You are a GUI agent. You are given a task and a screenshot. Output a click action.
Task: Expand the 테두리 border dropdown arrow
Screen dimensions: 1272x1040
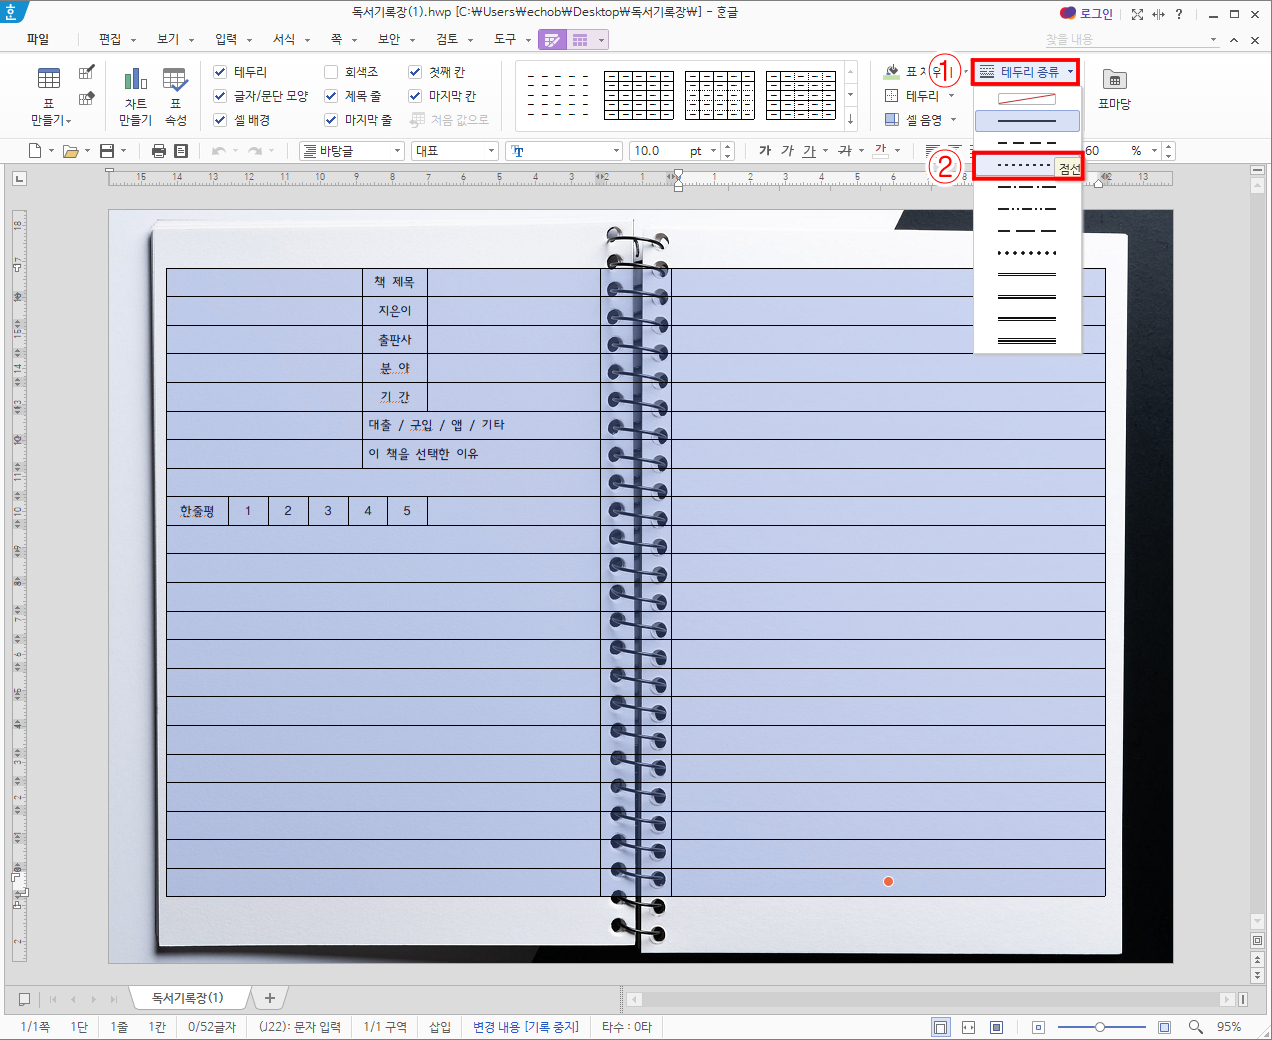point(951,96)
